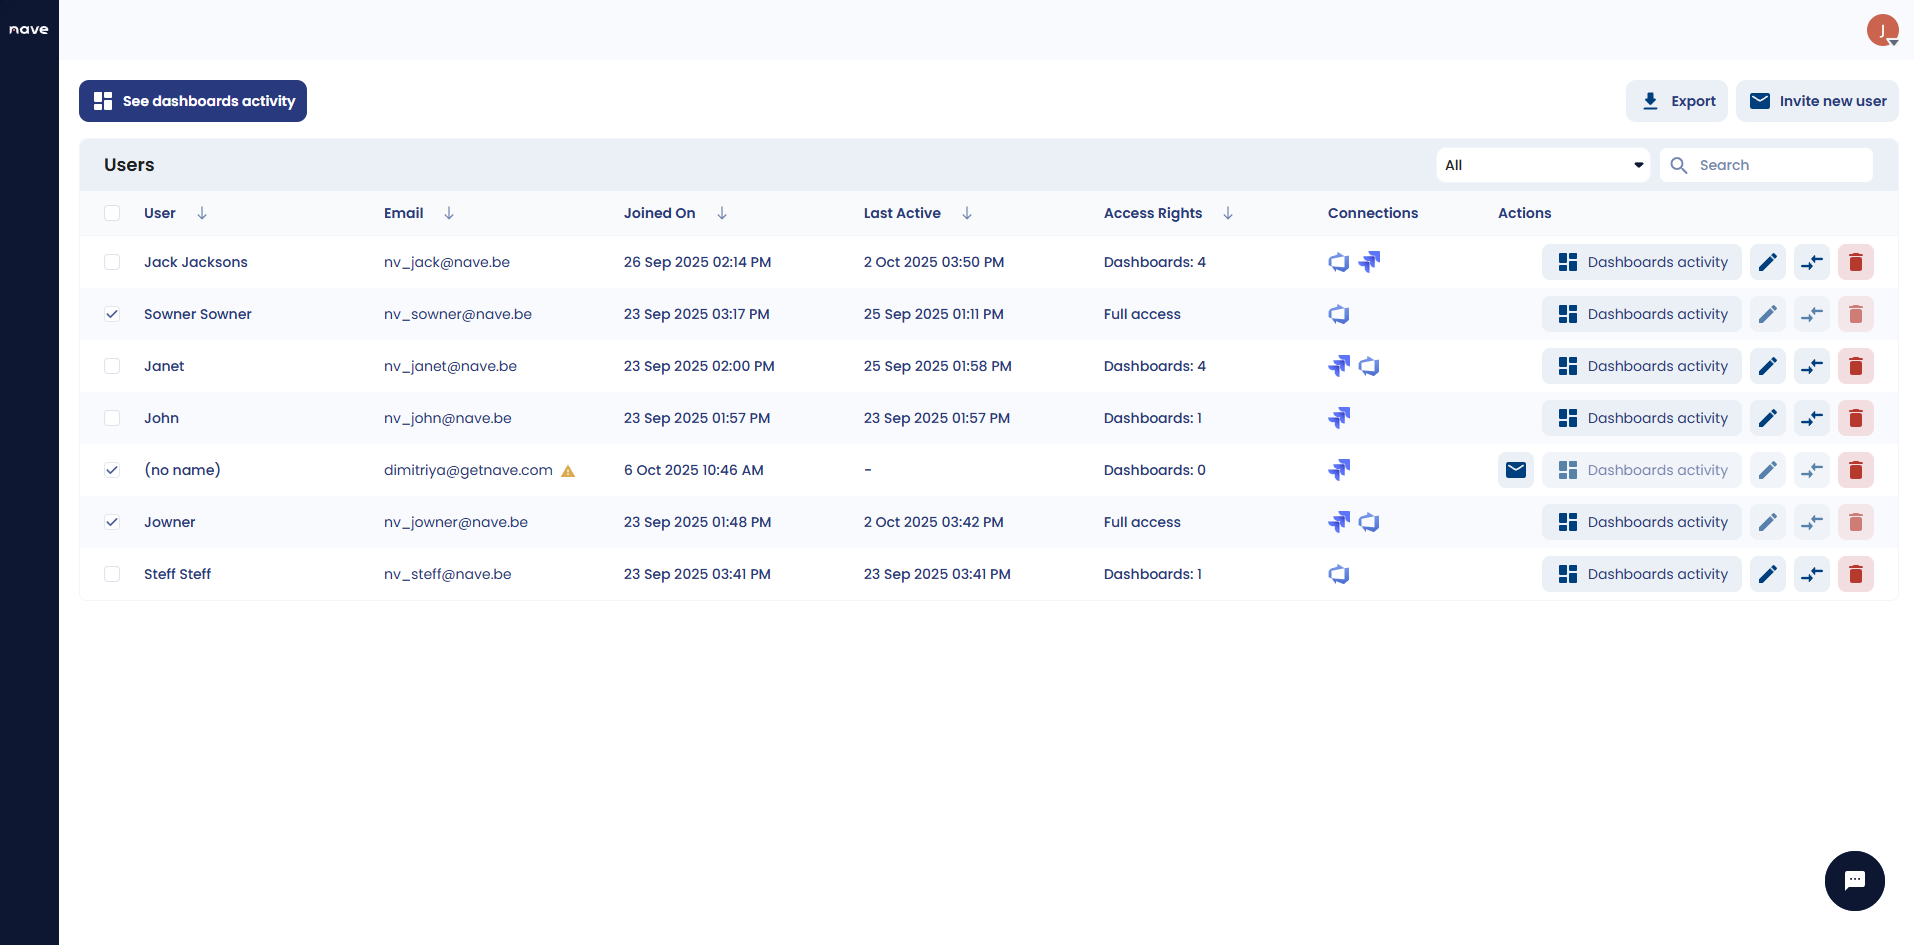Click the user avatar in the top right
The width and height of the screenshot is (1914, 945).
click(x=1882, y=29)
